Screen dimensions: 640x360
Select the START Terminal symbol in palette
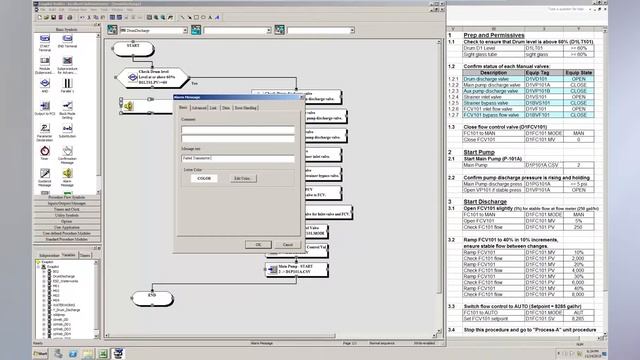45,38
